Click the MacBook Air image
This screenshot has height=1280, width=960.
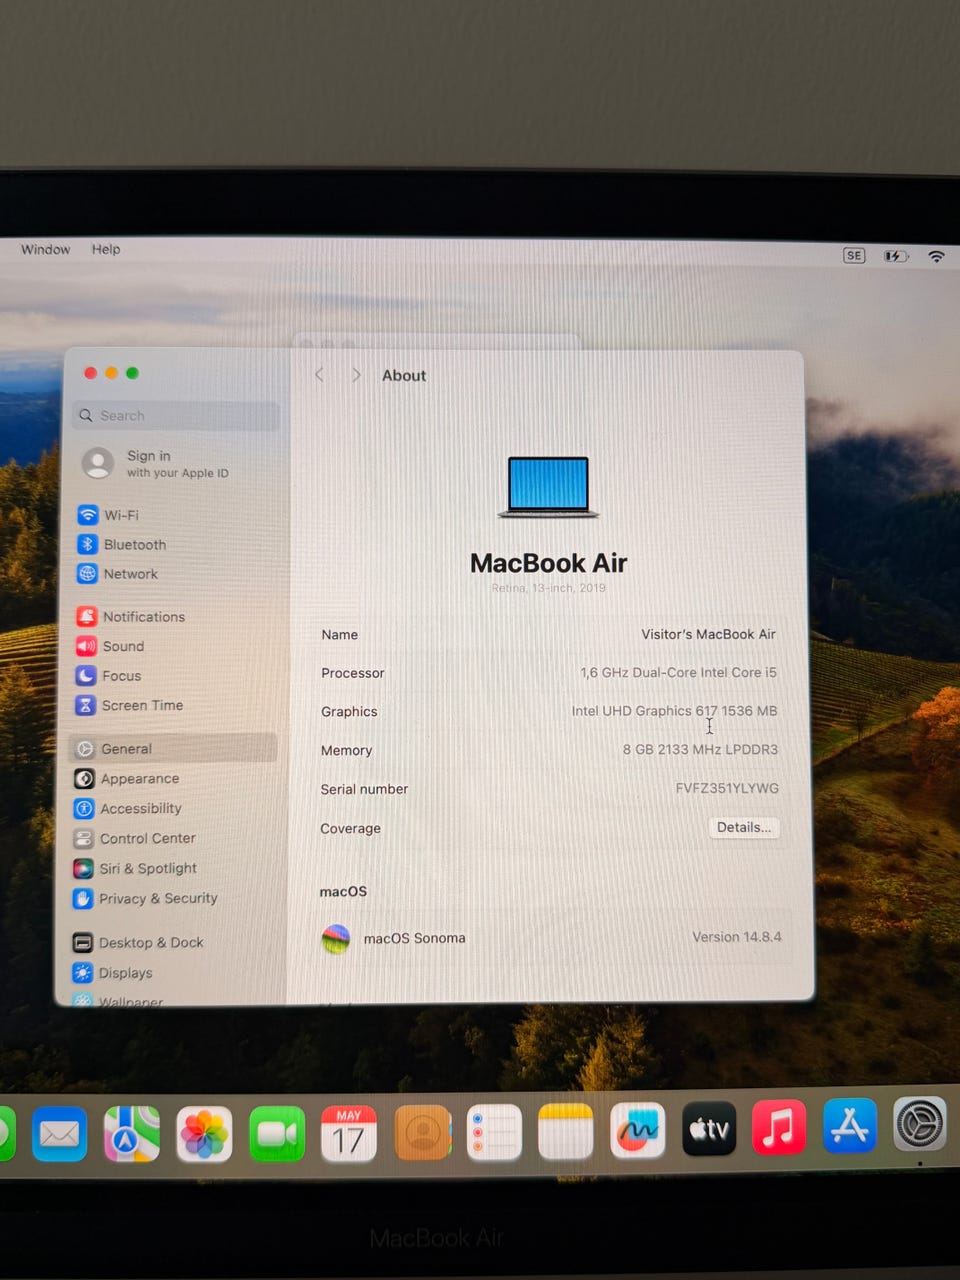(x=549, y=487)
